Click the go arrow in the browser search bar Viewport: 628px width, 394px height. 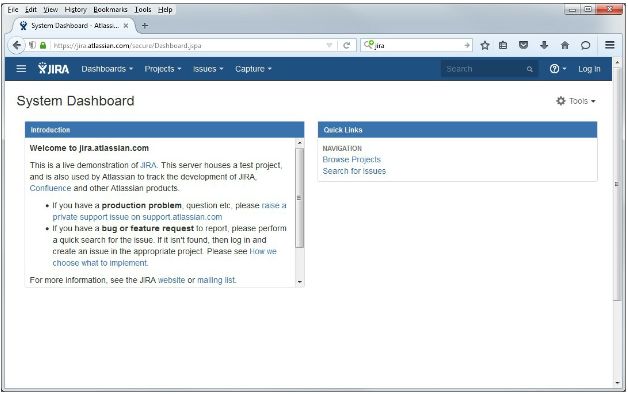[x=467, y=45]
